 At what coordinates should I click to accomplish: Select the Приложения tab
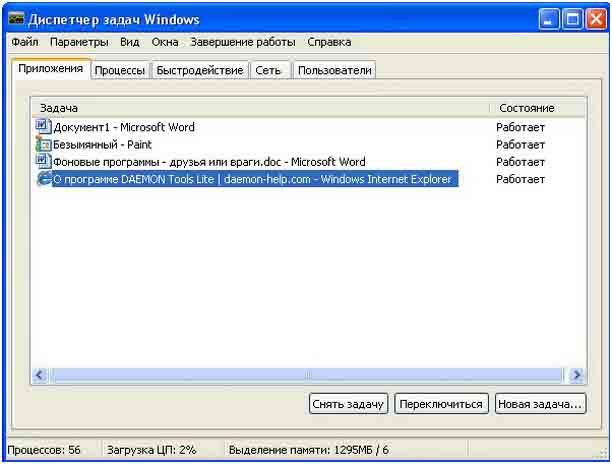click(x=51, y=69)
